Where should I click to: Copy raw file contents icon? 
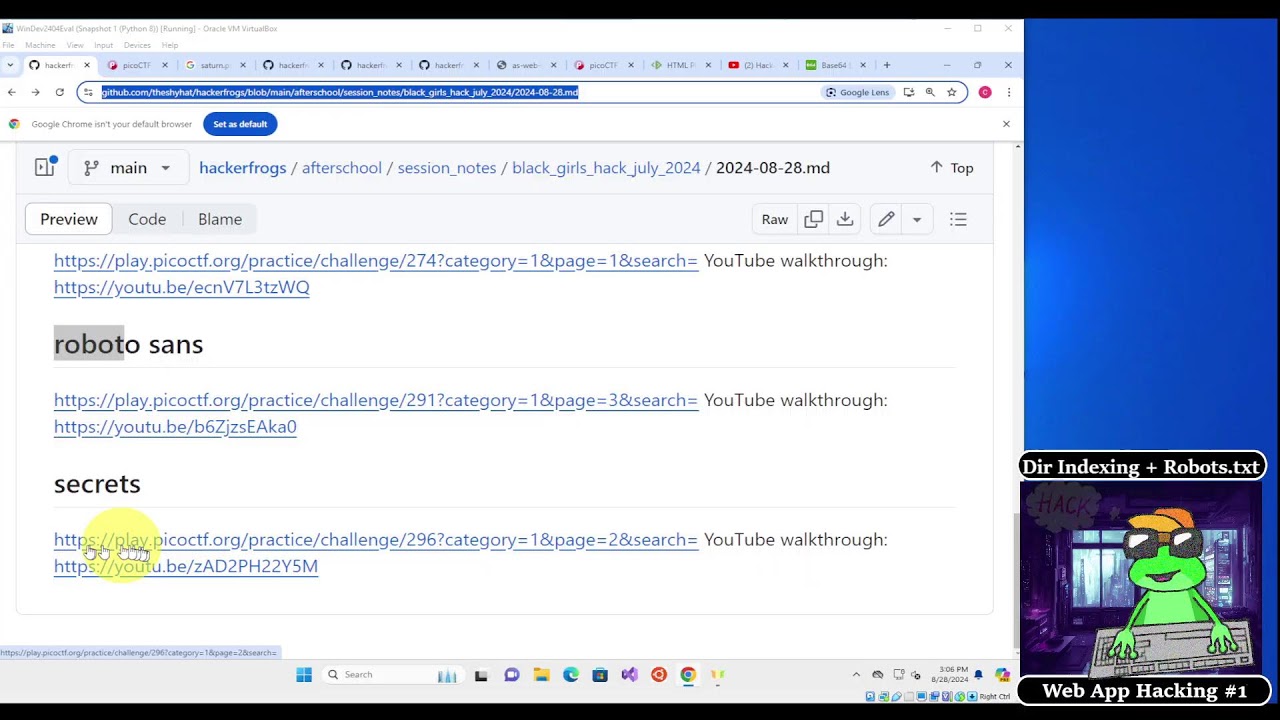point(814,219)
